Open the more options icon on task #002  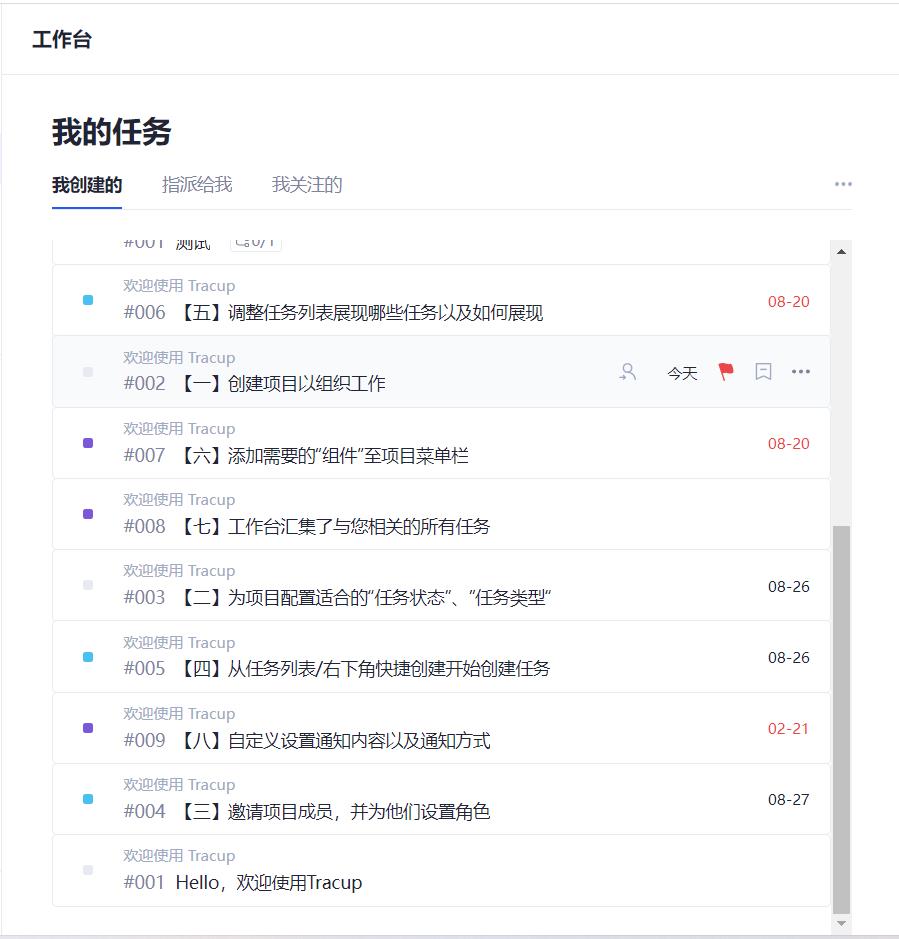click(x=800, y=371)
